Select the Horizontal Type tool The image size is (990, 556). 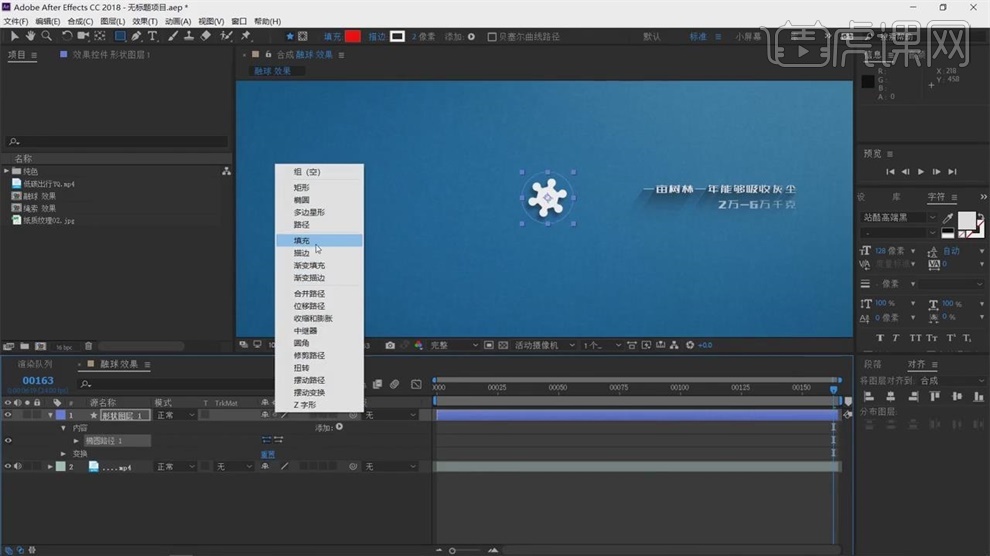click(153, 36)
